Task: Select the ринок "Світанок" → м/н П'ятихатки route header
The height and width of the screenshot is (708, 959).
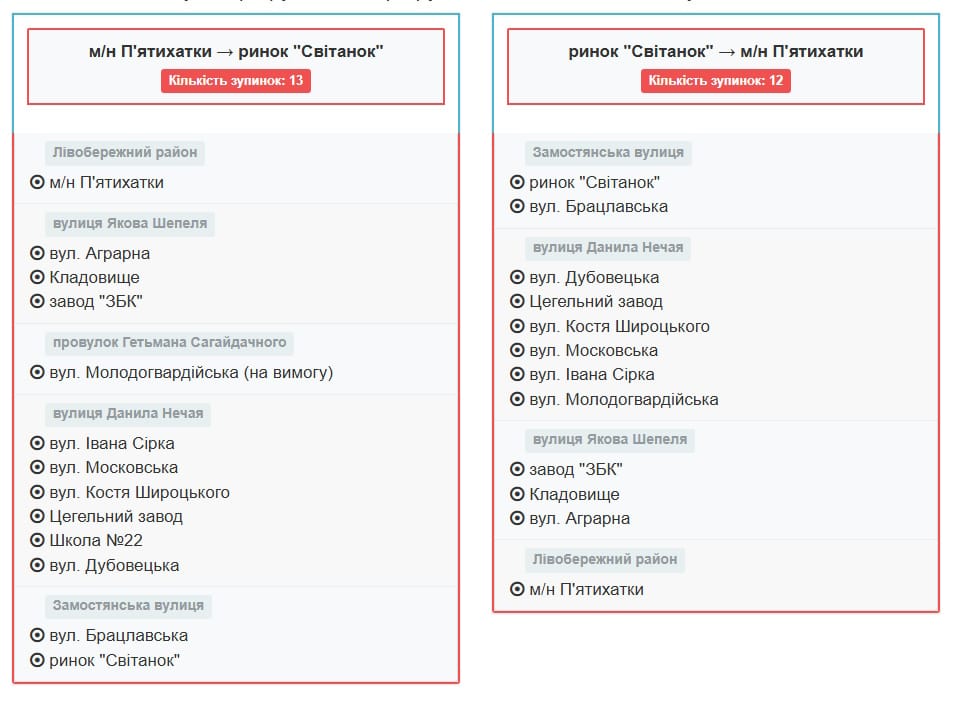Action: coord(716,52)
